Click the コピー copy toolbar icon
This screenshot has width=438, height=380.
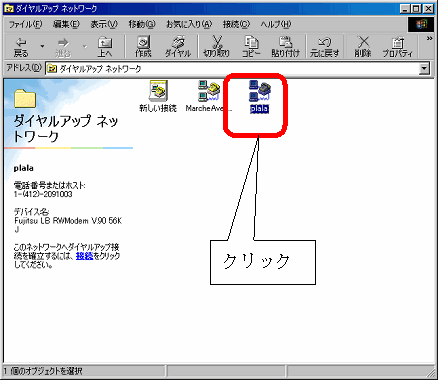[251, 46]
